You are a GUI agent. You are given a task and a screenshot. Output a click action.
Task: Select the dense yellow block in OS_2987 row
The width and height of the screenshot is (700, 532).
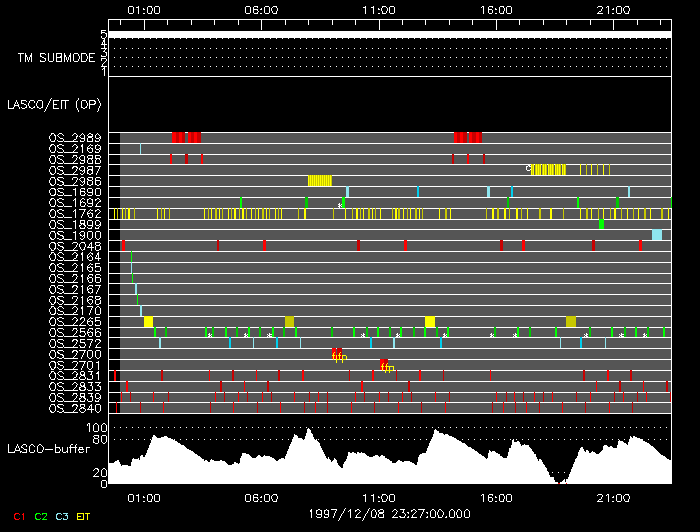(548, 170)
